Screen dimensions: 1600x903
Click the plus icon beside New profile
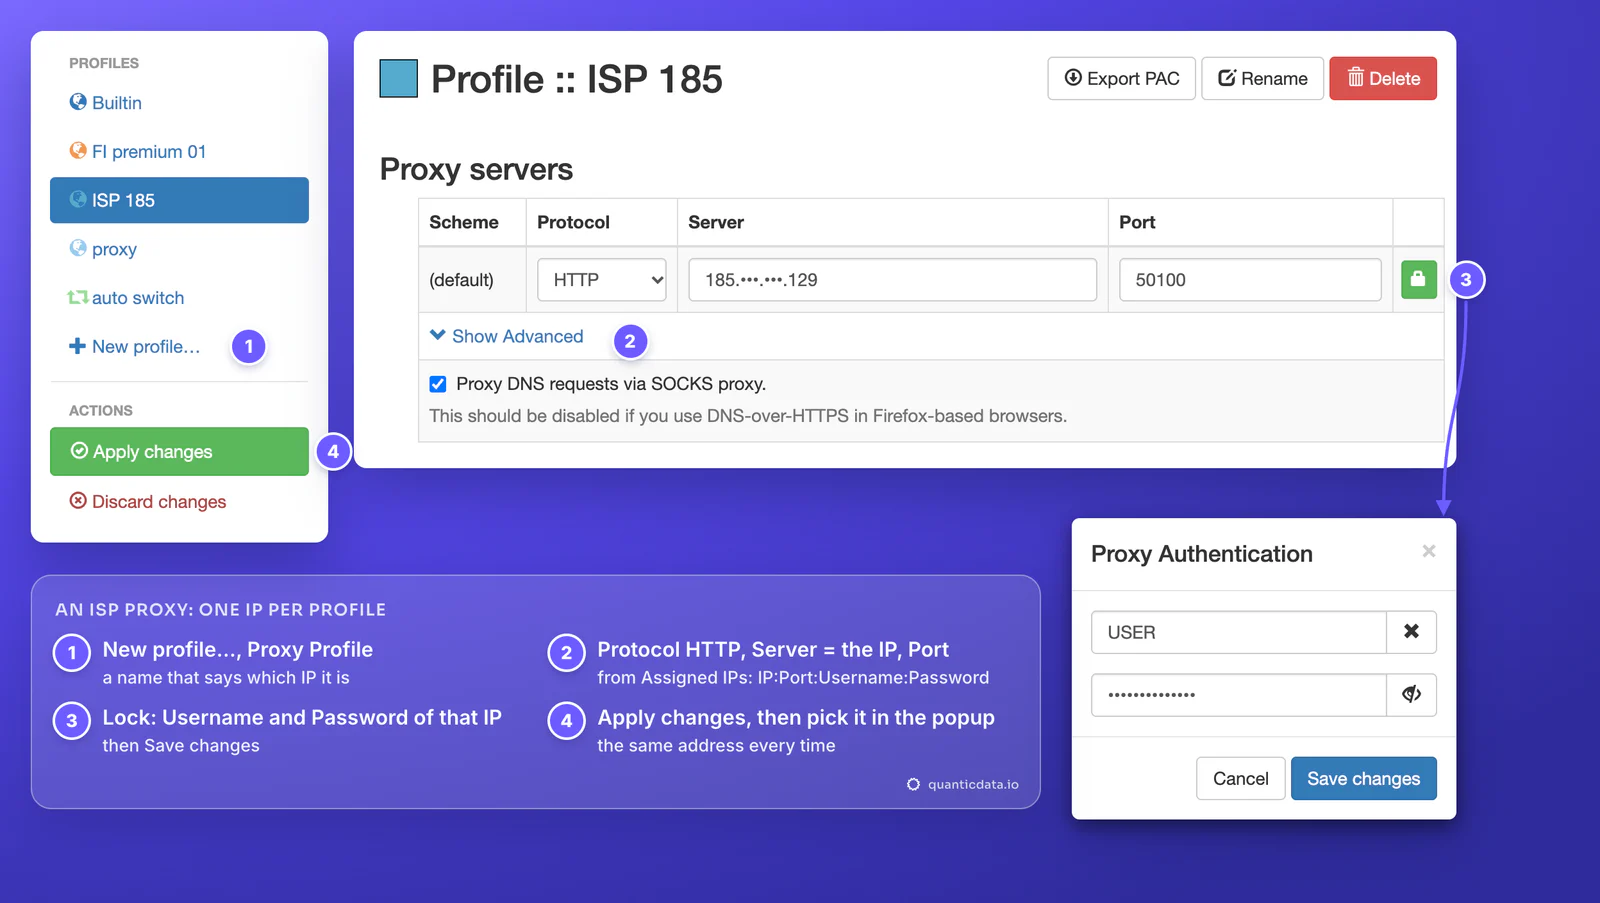coord(77,346)
